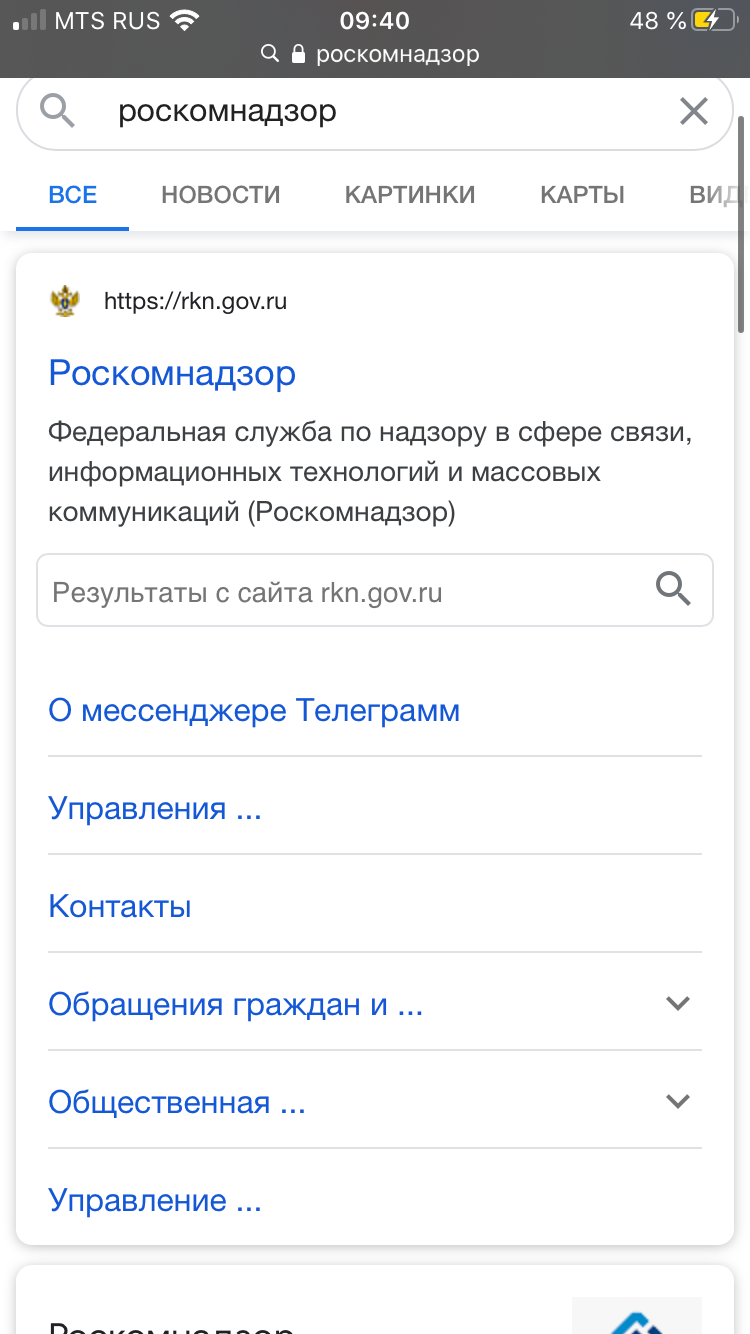Tap the Wi-Fi icon in the status bar
This screenshot has width=750, height=1334.
pyautogui.click(x=183, y=20)
